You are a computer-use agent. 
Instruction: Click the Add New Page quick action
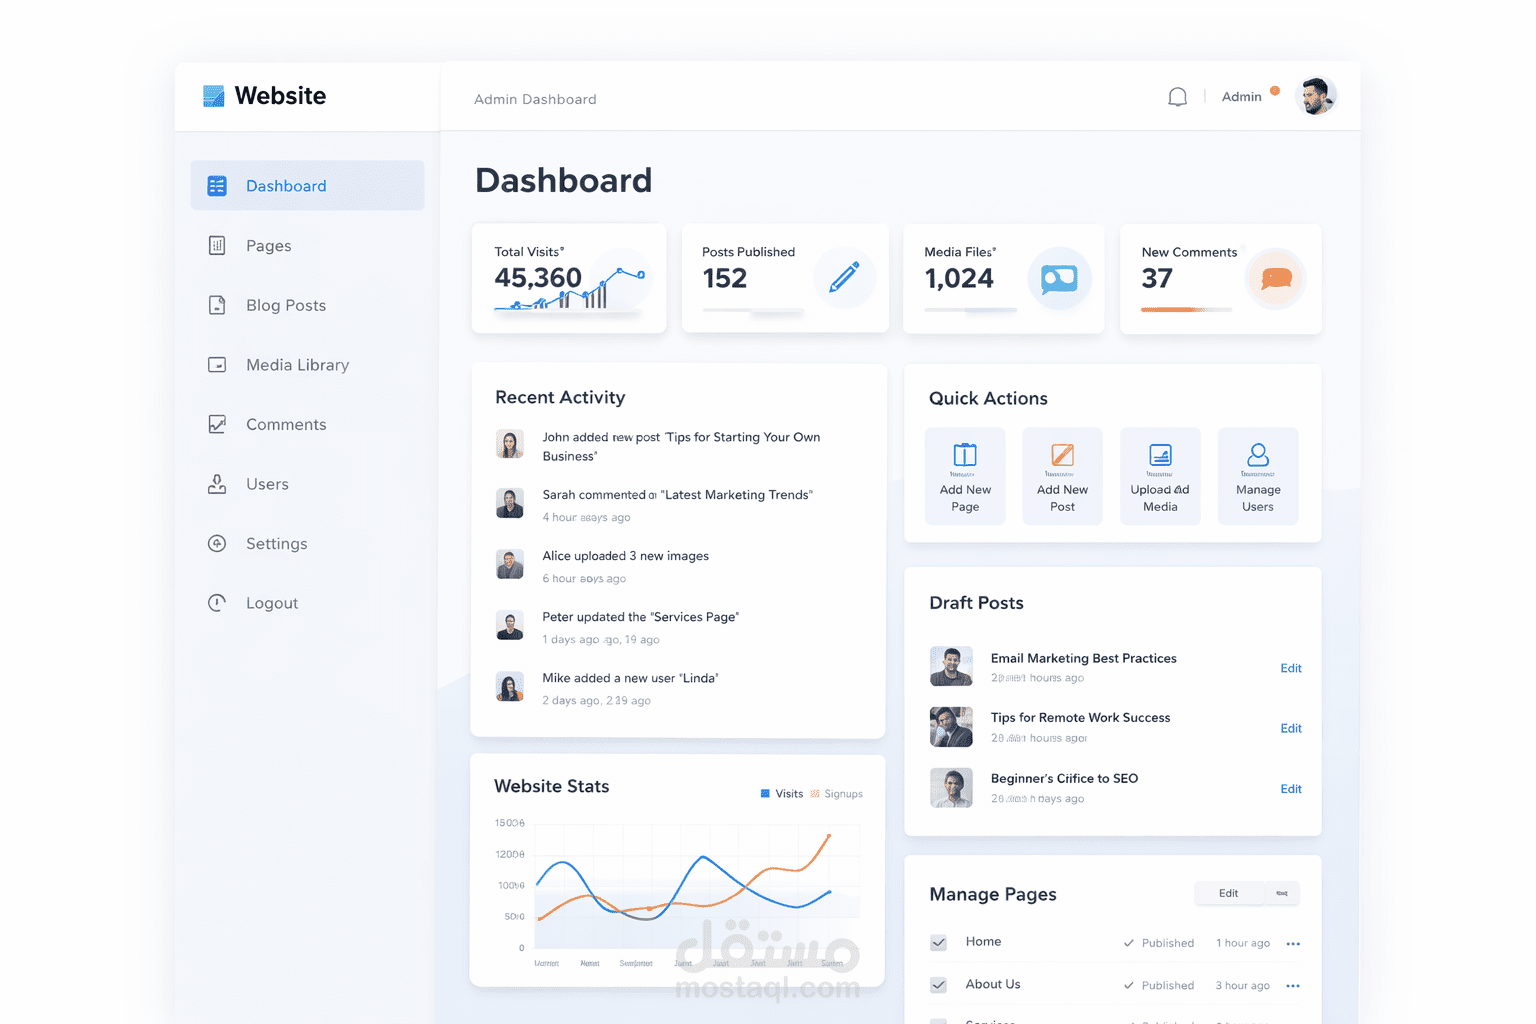point(965,476)
